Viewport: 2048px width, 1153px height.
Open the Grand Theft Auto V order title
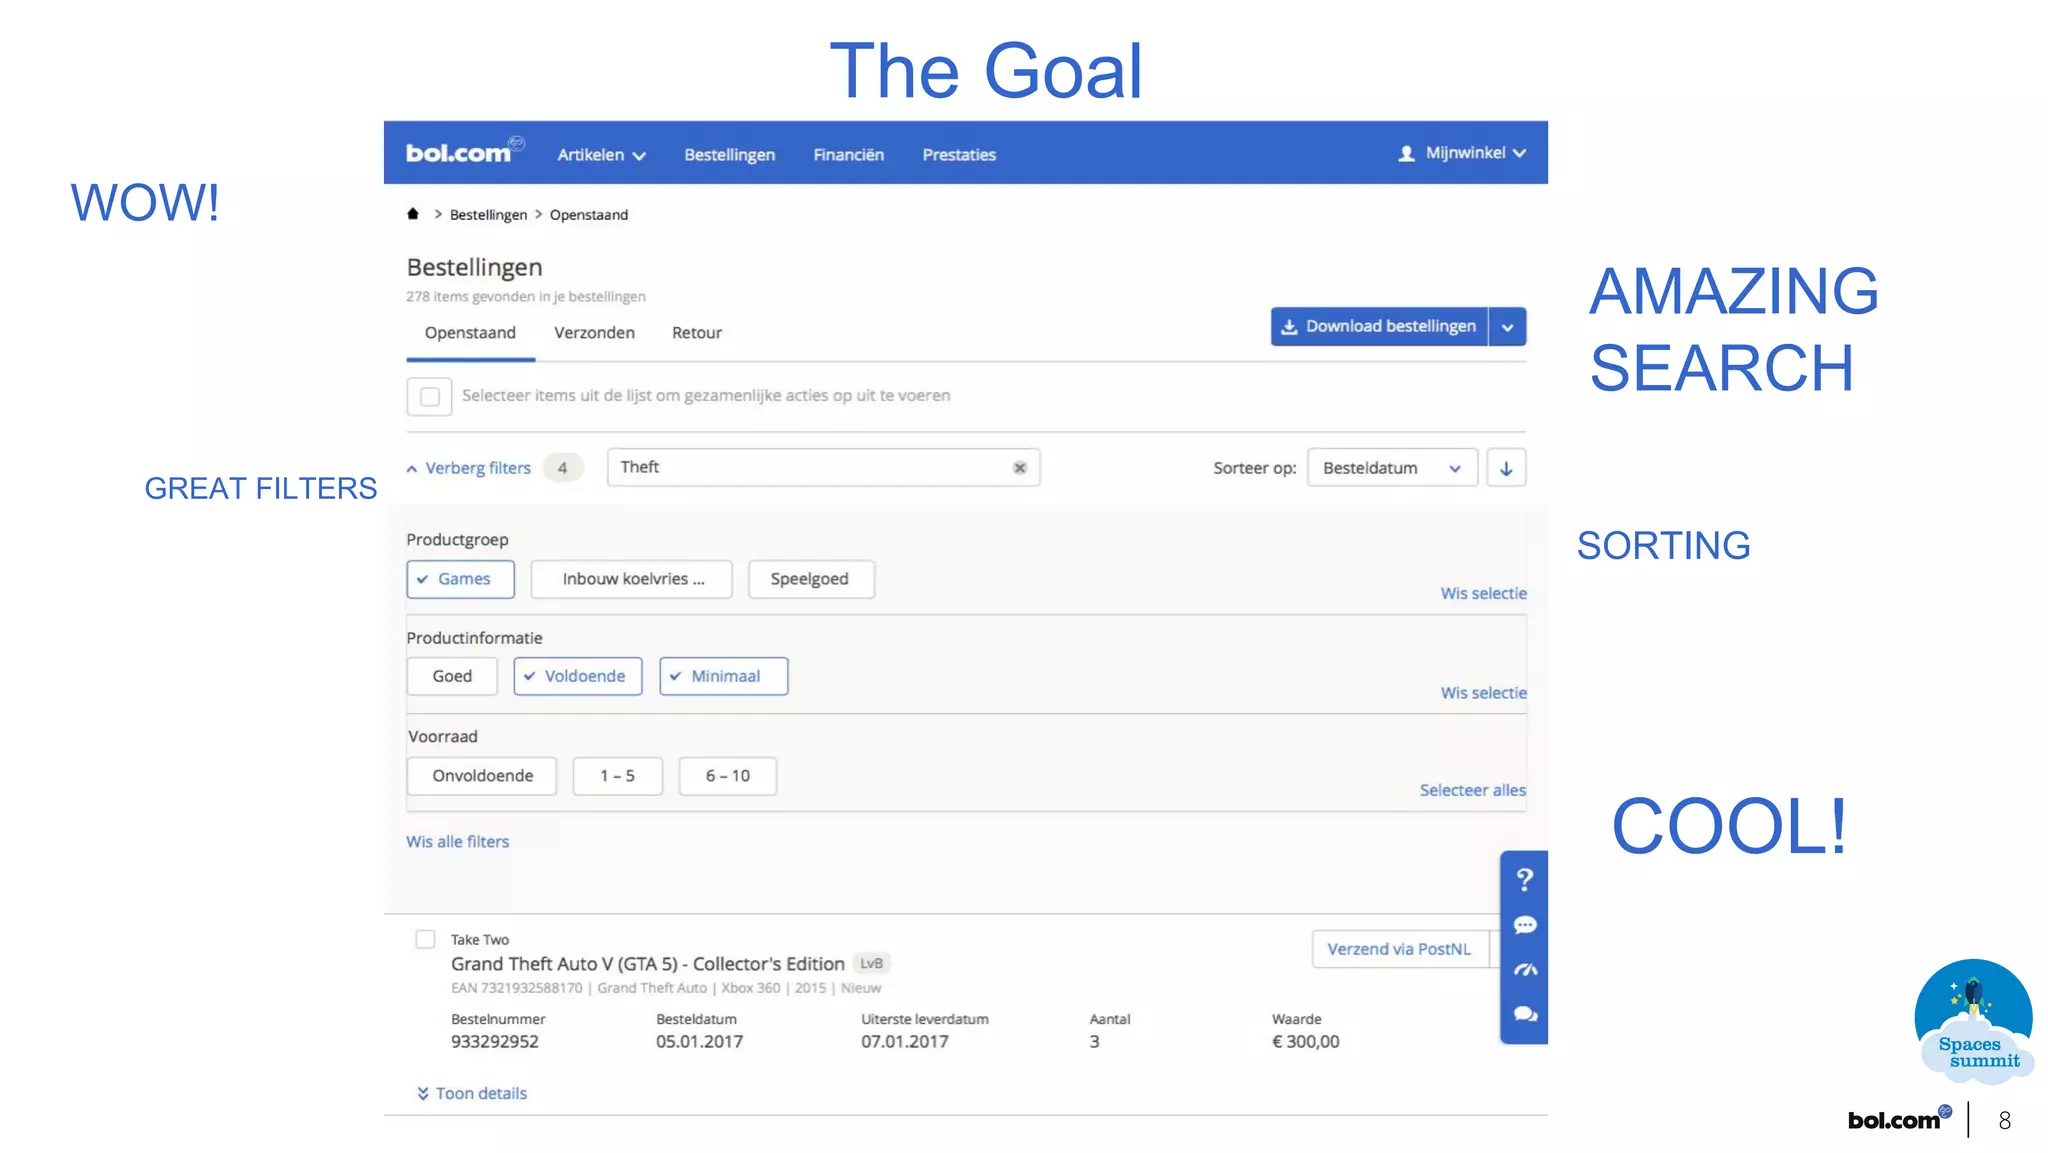coord(647,964)
